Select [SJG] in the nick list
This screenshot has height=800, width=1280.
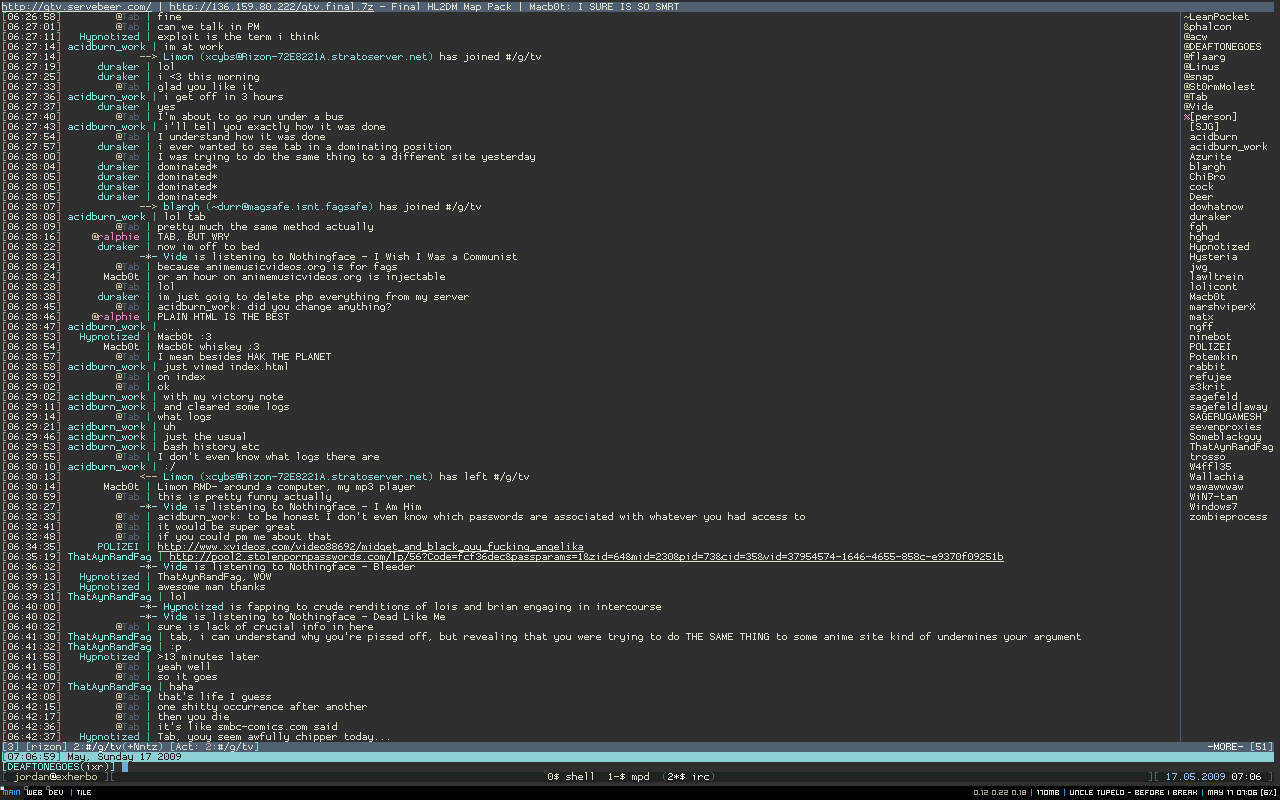point(1204,126)
